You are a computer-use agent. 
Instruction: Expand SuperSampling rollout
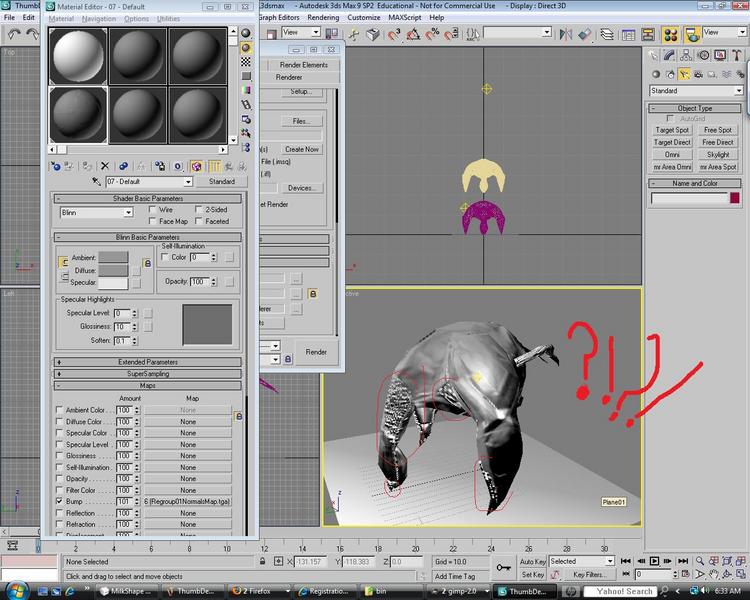[148, 374]
